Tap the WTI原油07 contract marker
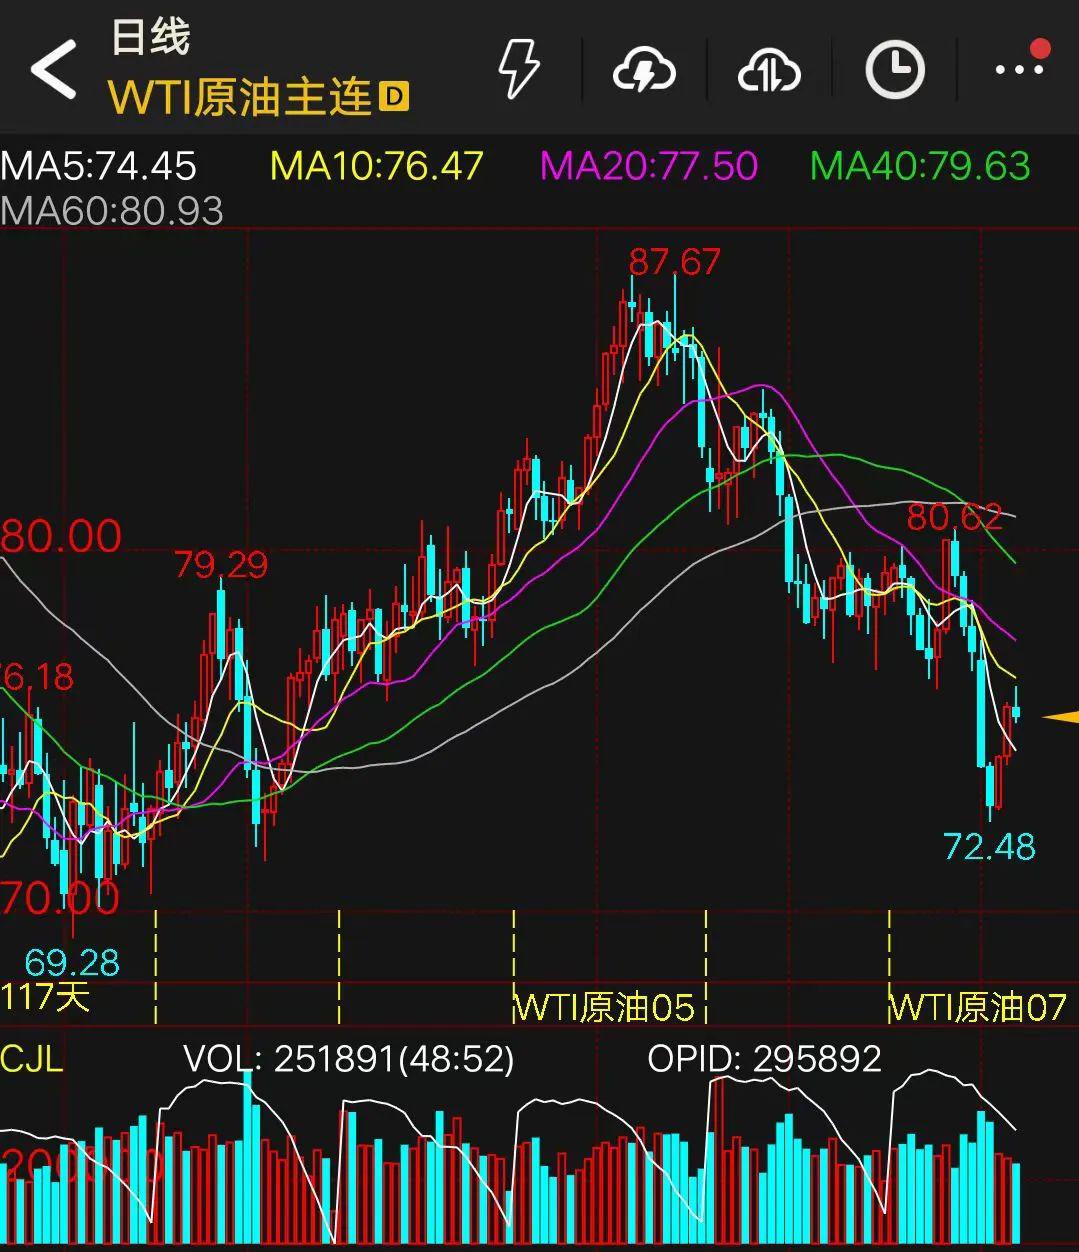This screenshot has height=1252, width=1079. point(978,1006)
